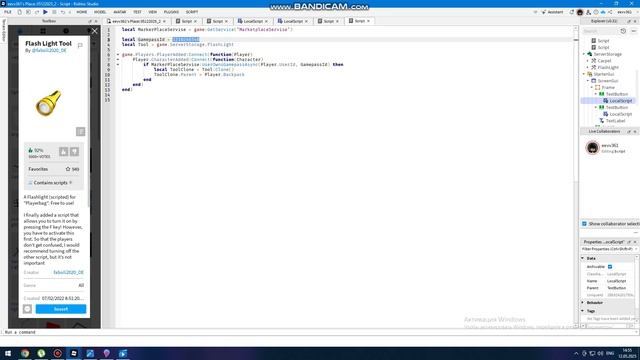Screen dimensions: 640x360
Task: Switch to the AVATAR ribbon tab
Action: pyautogui.click(x=120, y=12)
